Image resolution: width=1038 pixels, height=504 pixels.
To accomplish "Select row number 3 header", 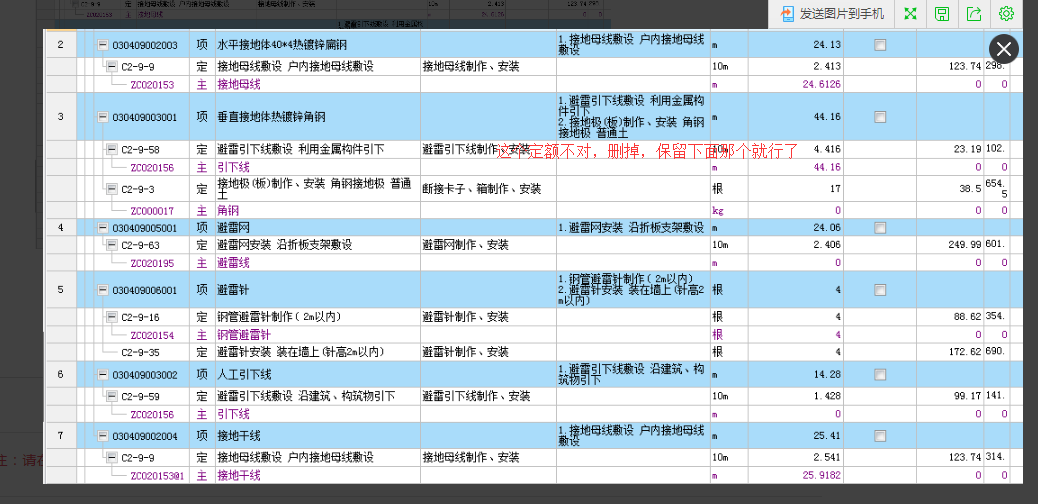I will 60,117.
